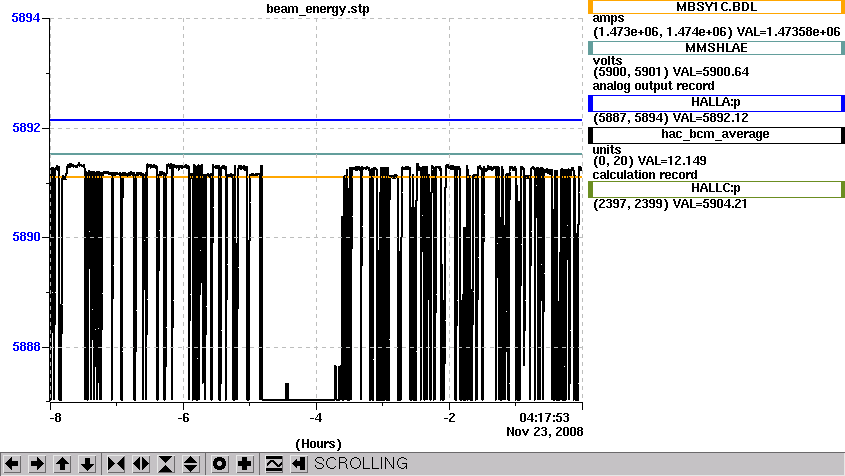Click the -2 hours axis tick label

coord(449,418)
